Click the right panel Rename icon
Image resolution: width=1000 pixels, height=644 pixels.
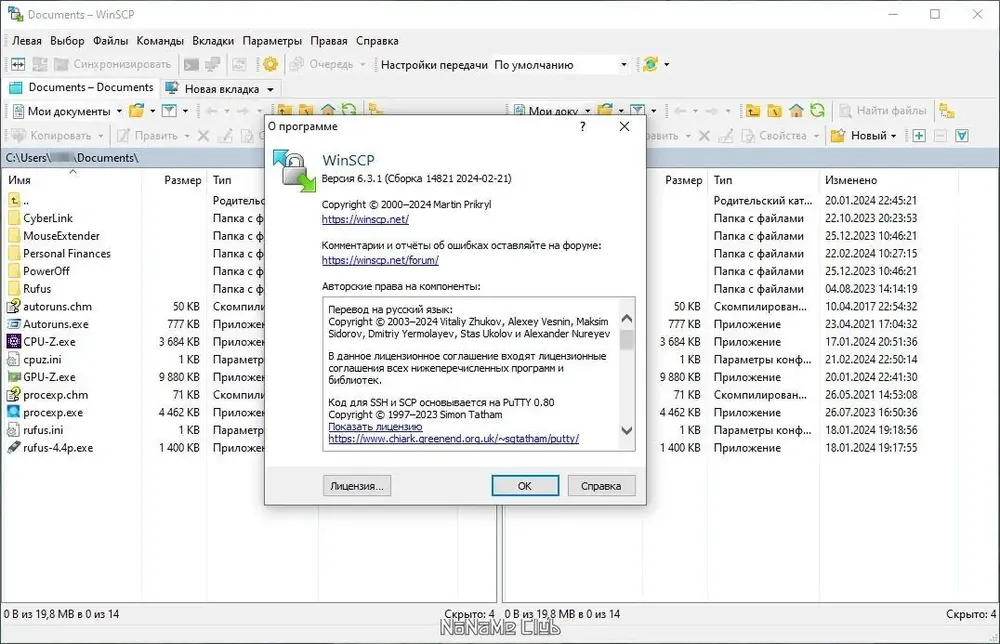tap(726, 135)
